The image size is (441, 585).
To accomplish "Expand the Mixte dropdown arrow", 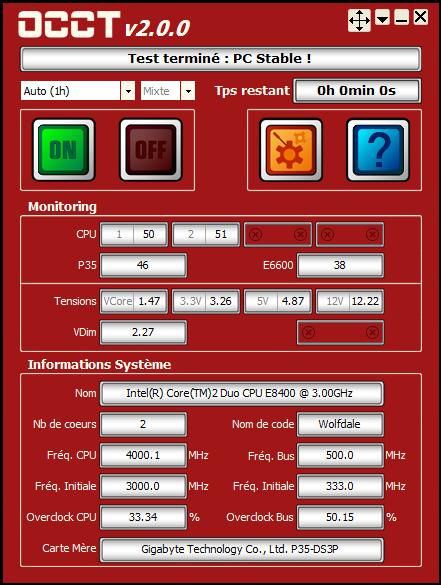I will [188, 91].
